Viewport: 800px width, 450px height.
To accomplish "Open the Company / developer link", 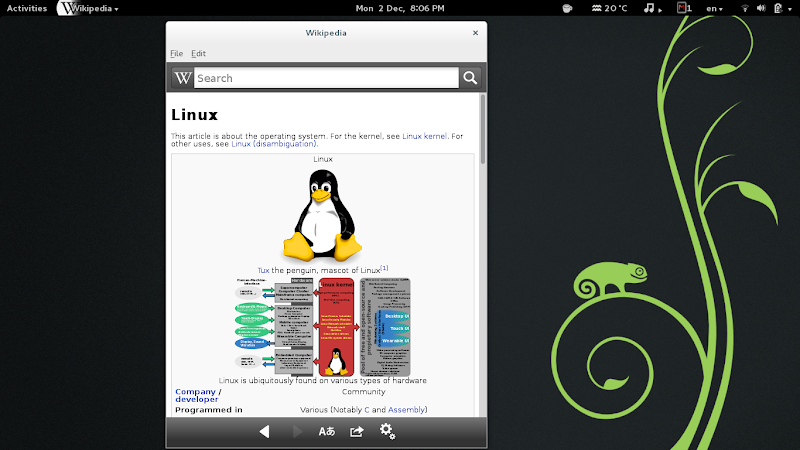I will click(x=196, y=395).
